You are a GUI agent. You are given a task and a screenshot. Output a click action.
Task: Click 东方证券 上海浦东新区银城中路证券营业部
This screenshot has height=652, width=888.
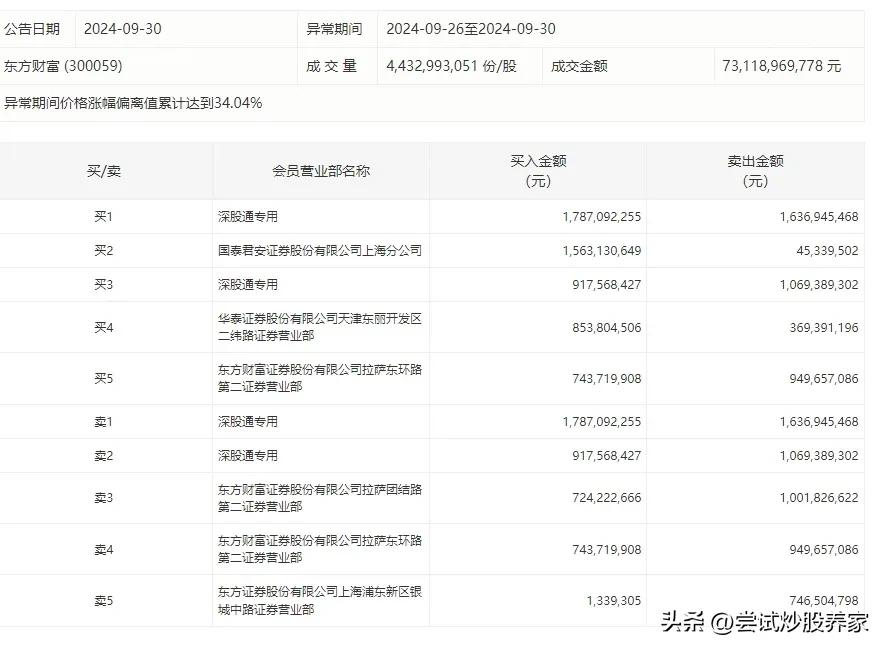pyautogui.click(x=320, y=600)
